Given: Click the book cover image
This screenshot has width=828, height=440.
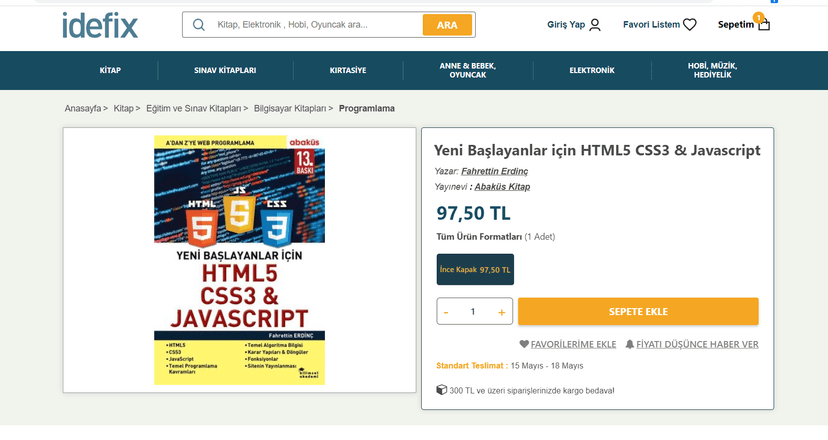Looking at the screenshot, I should 239,260.
